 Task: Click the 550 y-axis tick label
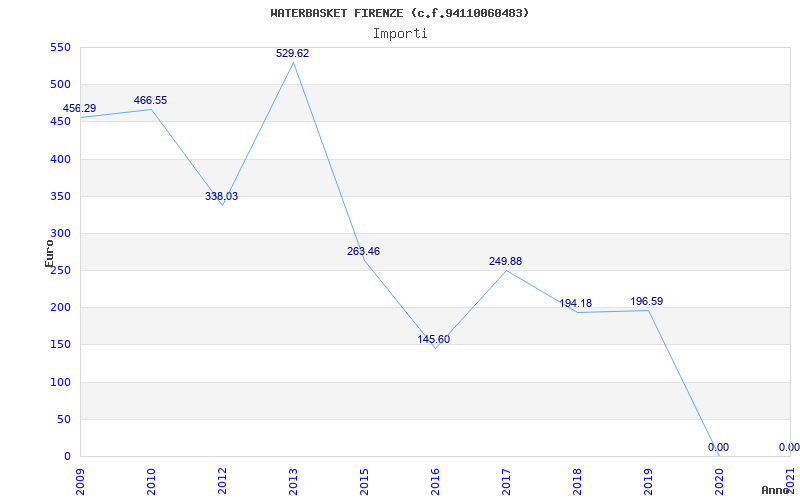pos(60,47)
